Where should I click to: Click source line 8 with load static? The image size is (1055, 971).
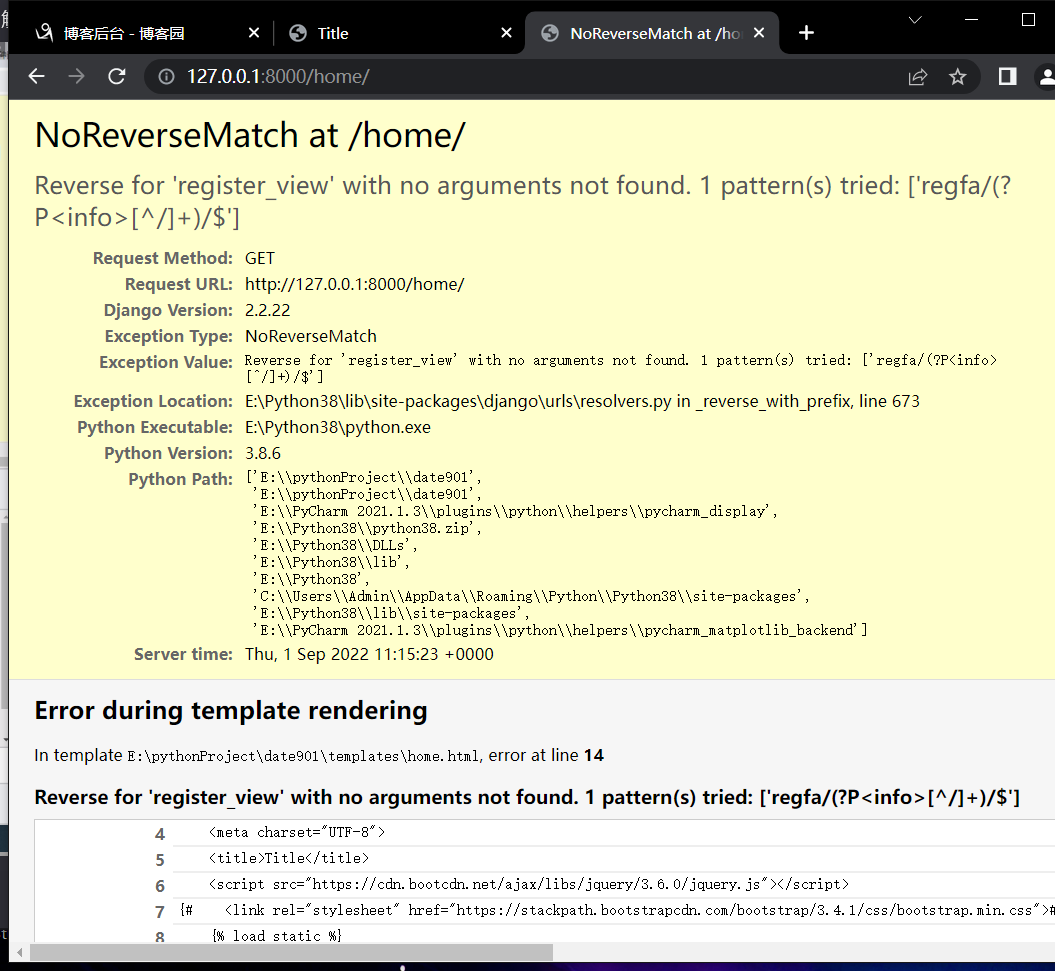[x=277, y=936]
